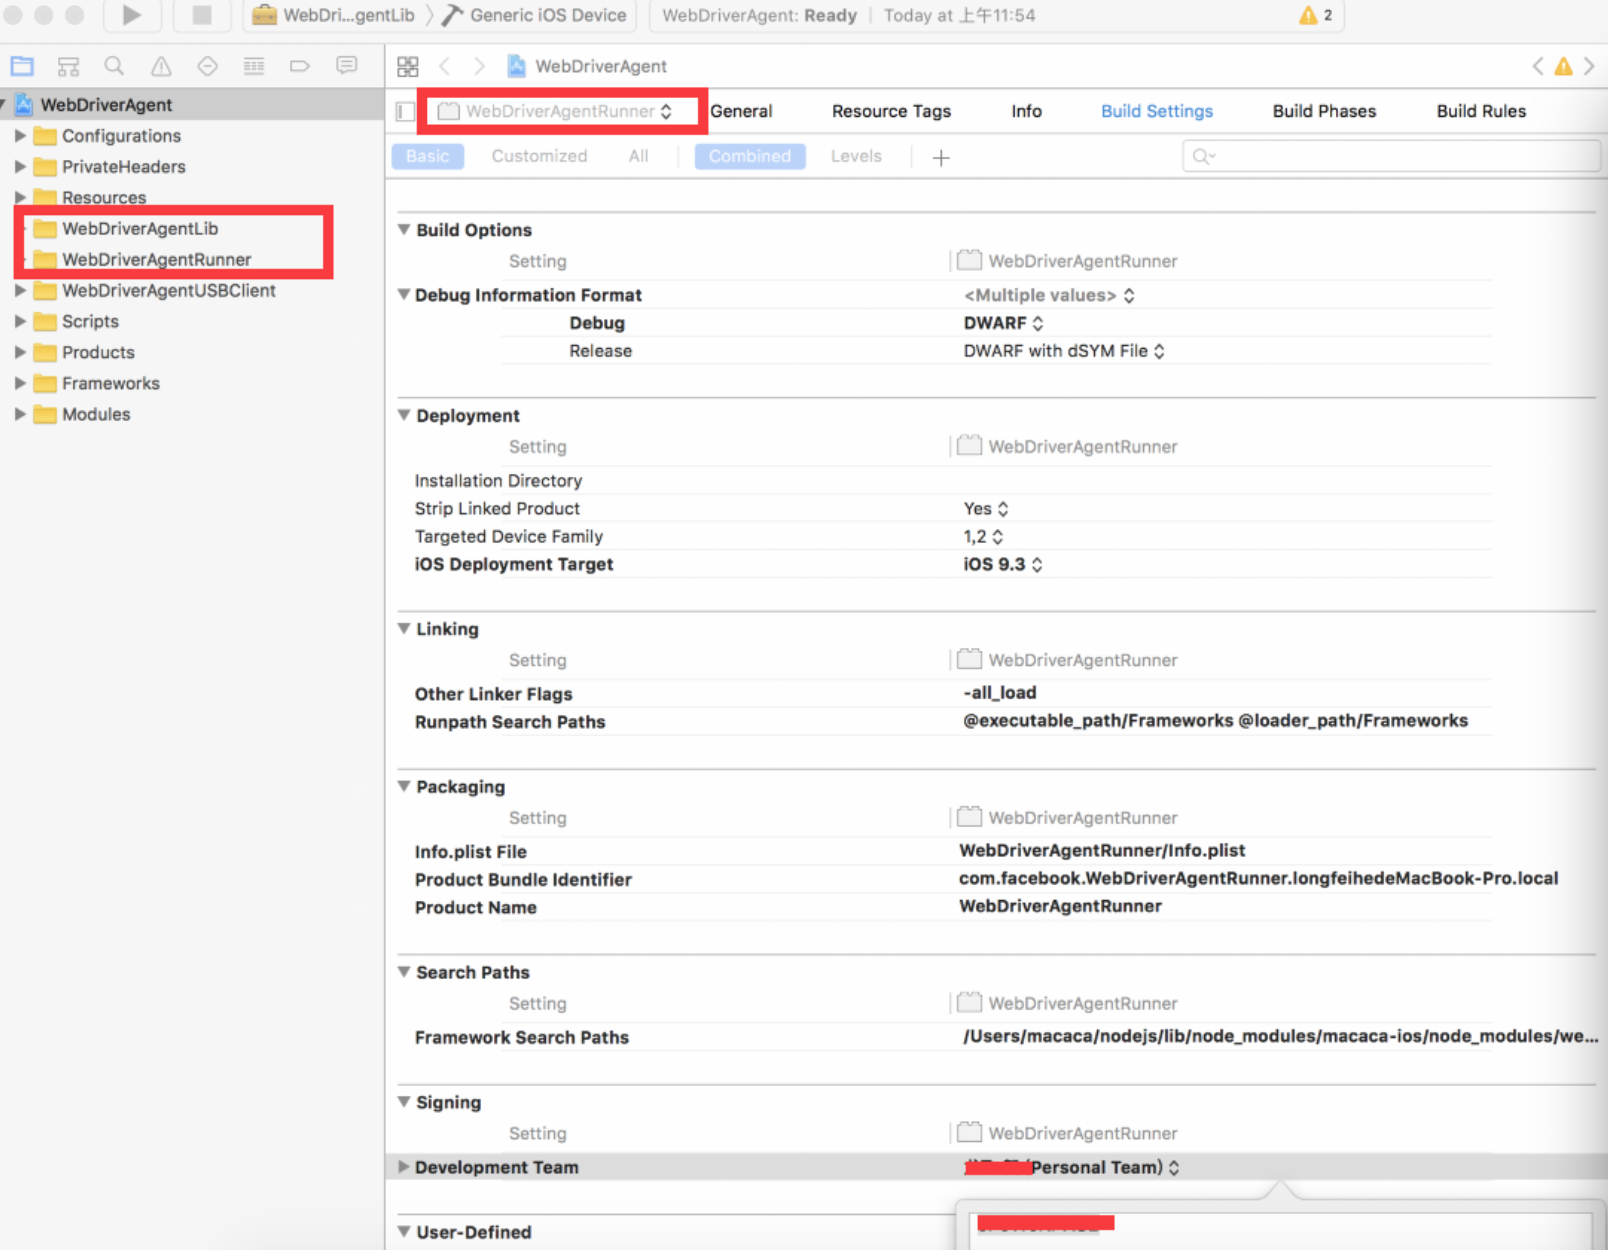Open the WebDriverAgentRunner target selector dropdown
The height and width of the screenshot is (1250, 1608).
point(556,111)
